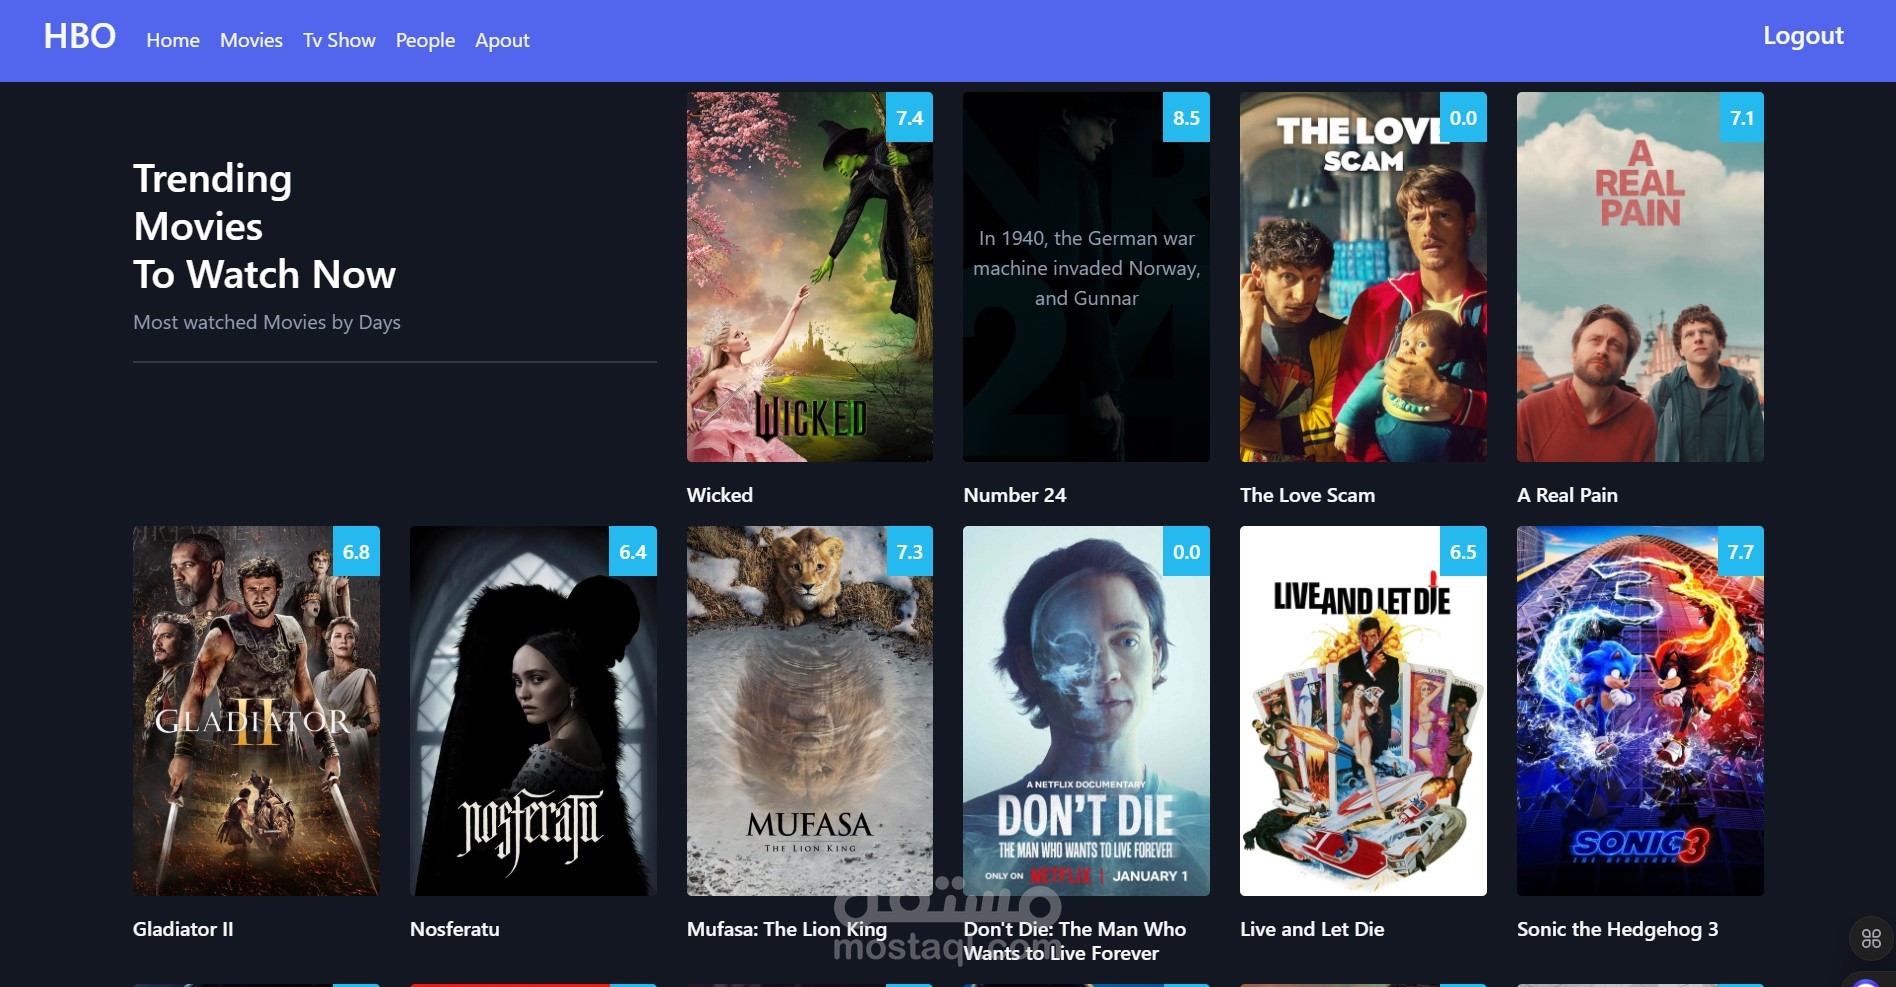This screenshot has height=987, width=1896.
Task: Go to the Movies page
Action: tap(251, 40)
